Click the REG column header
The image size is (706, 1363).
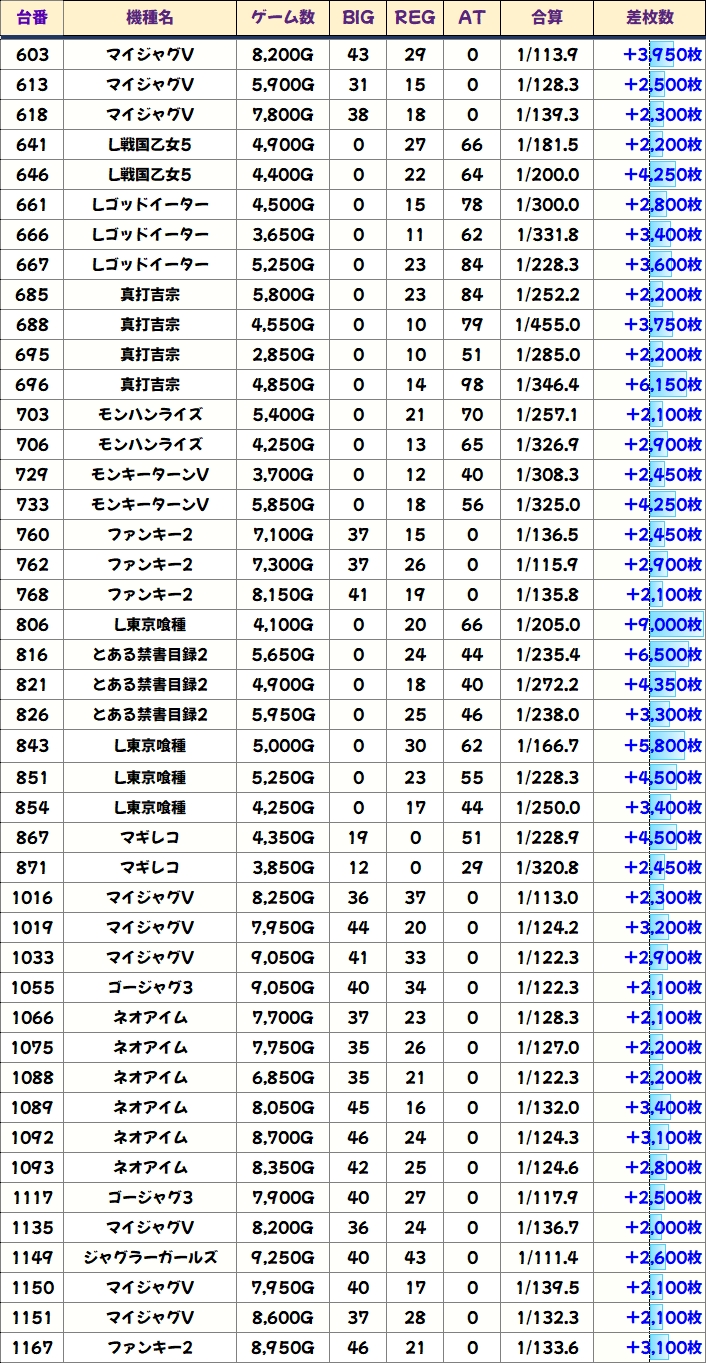415,18
